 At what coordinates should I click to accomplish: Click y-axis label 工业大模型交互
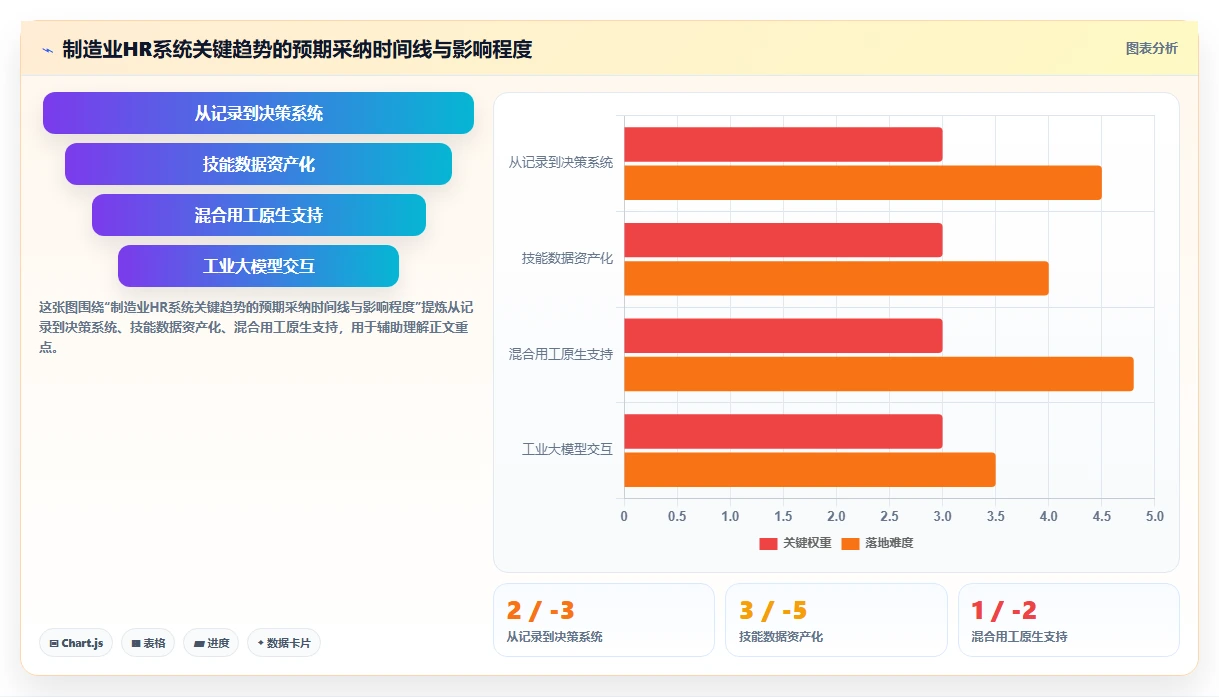click(x=567, y=450)
